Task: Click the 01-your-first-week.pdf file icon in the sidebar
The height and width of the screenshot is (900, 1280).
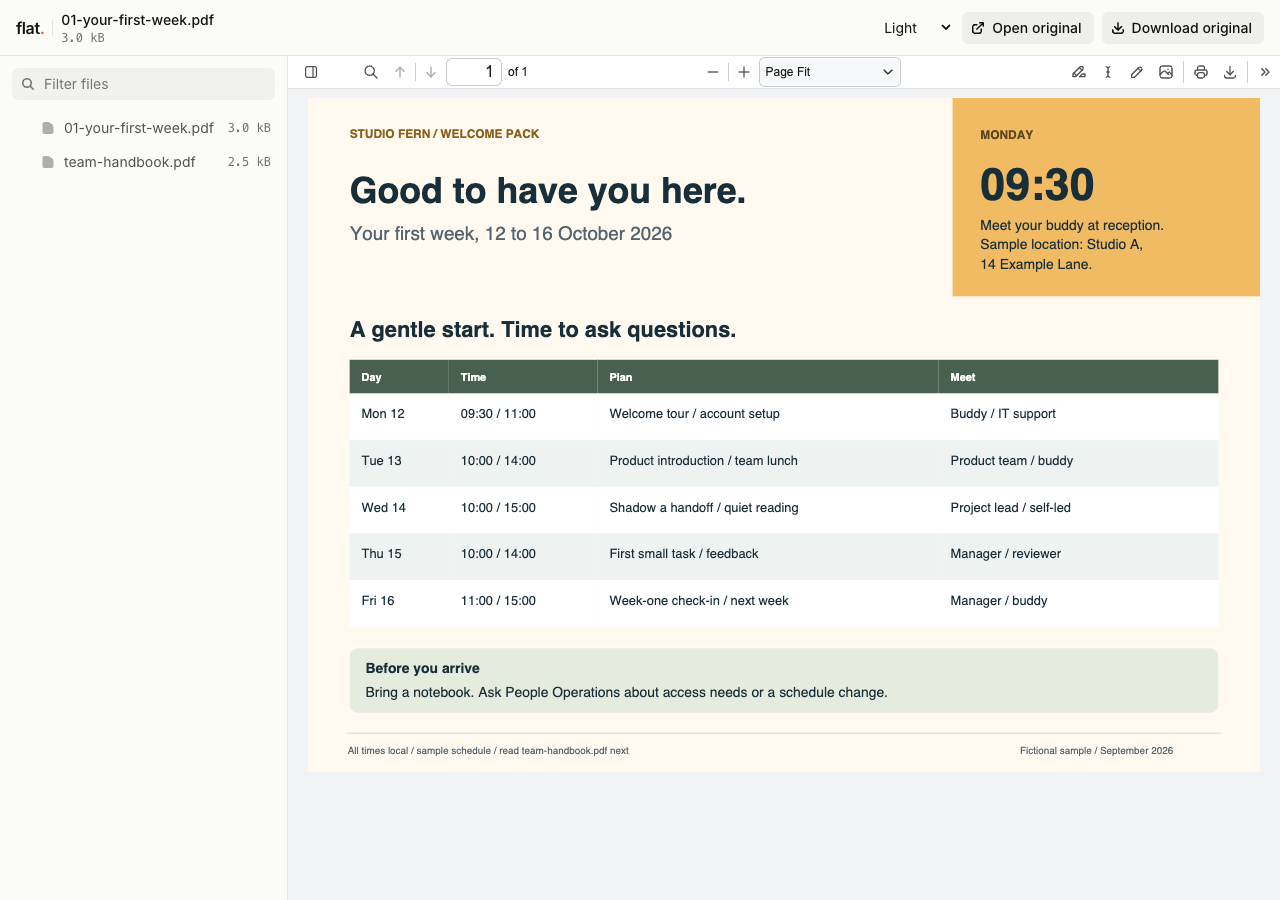Action: point(48,128)
